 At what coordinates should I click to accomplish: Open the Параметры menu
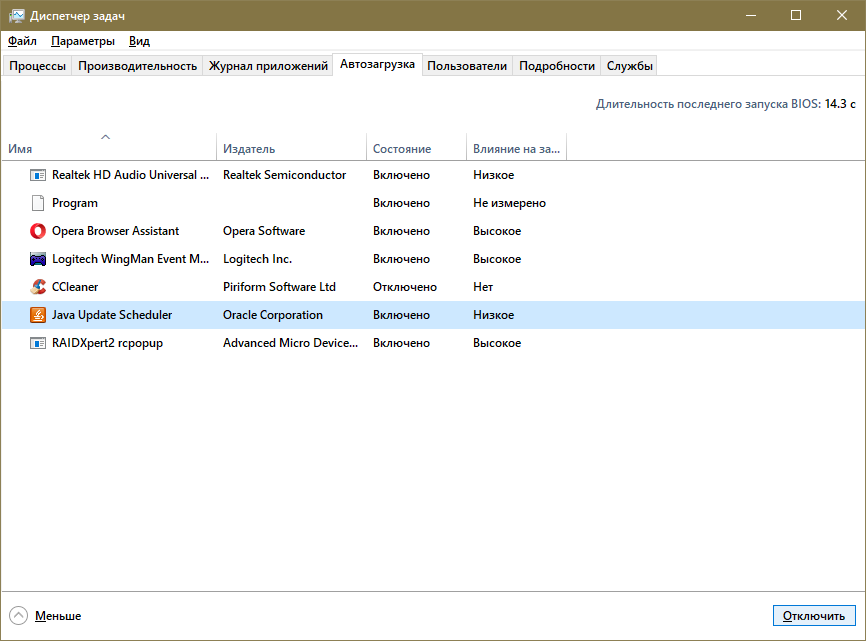pyautogui.click(x=83, y=41)
